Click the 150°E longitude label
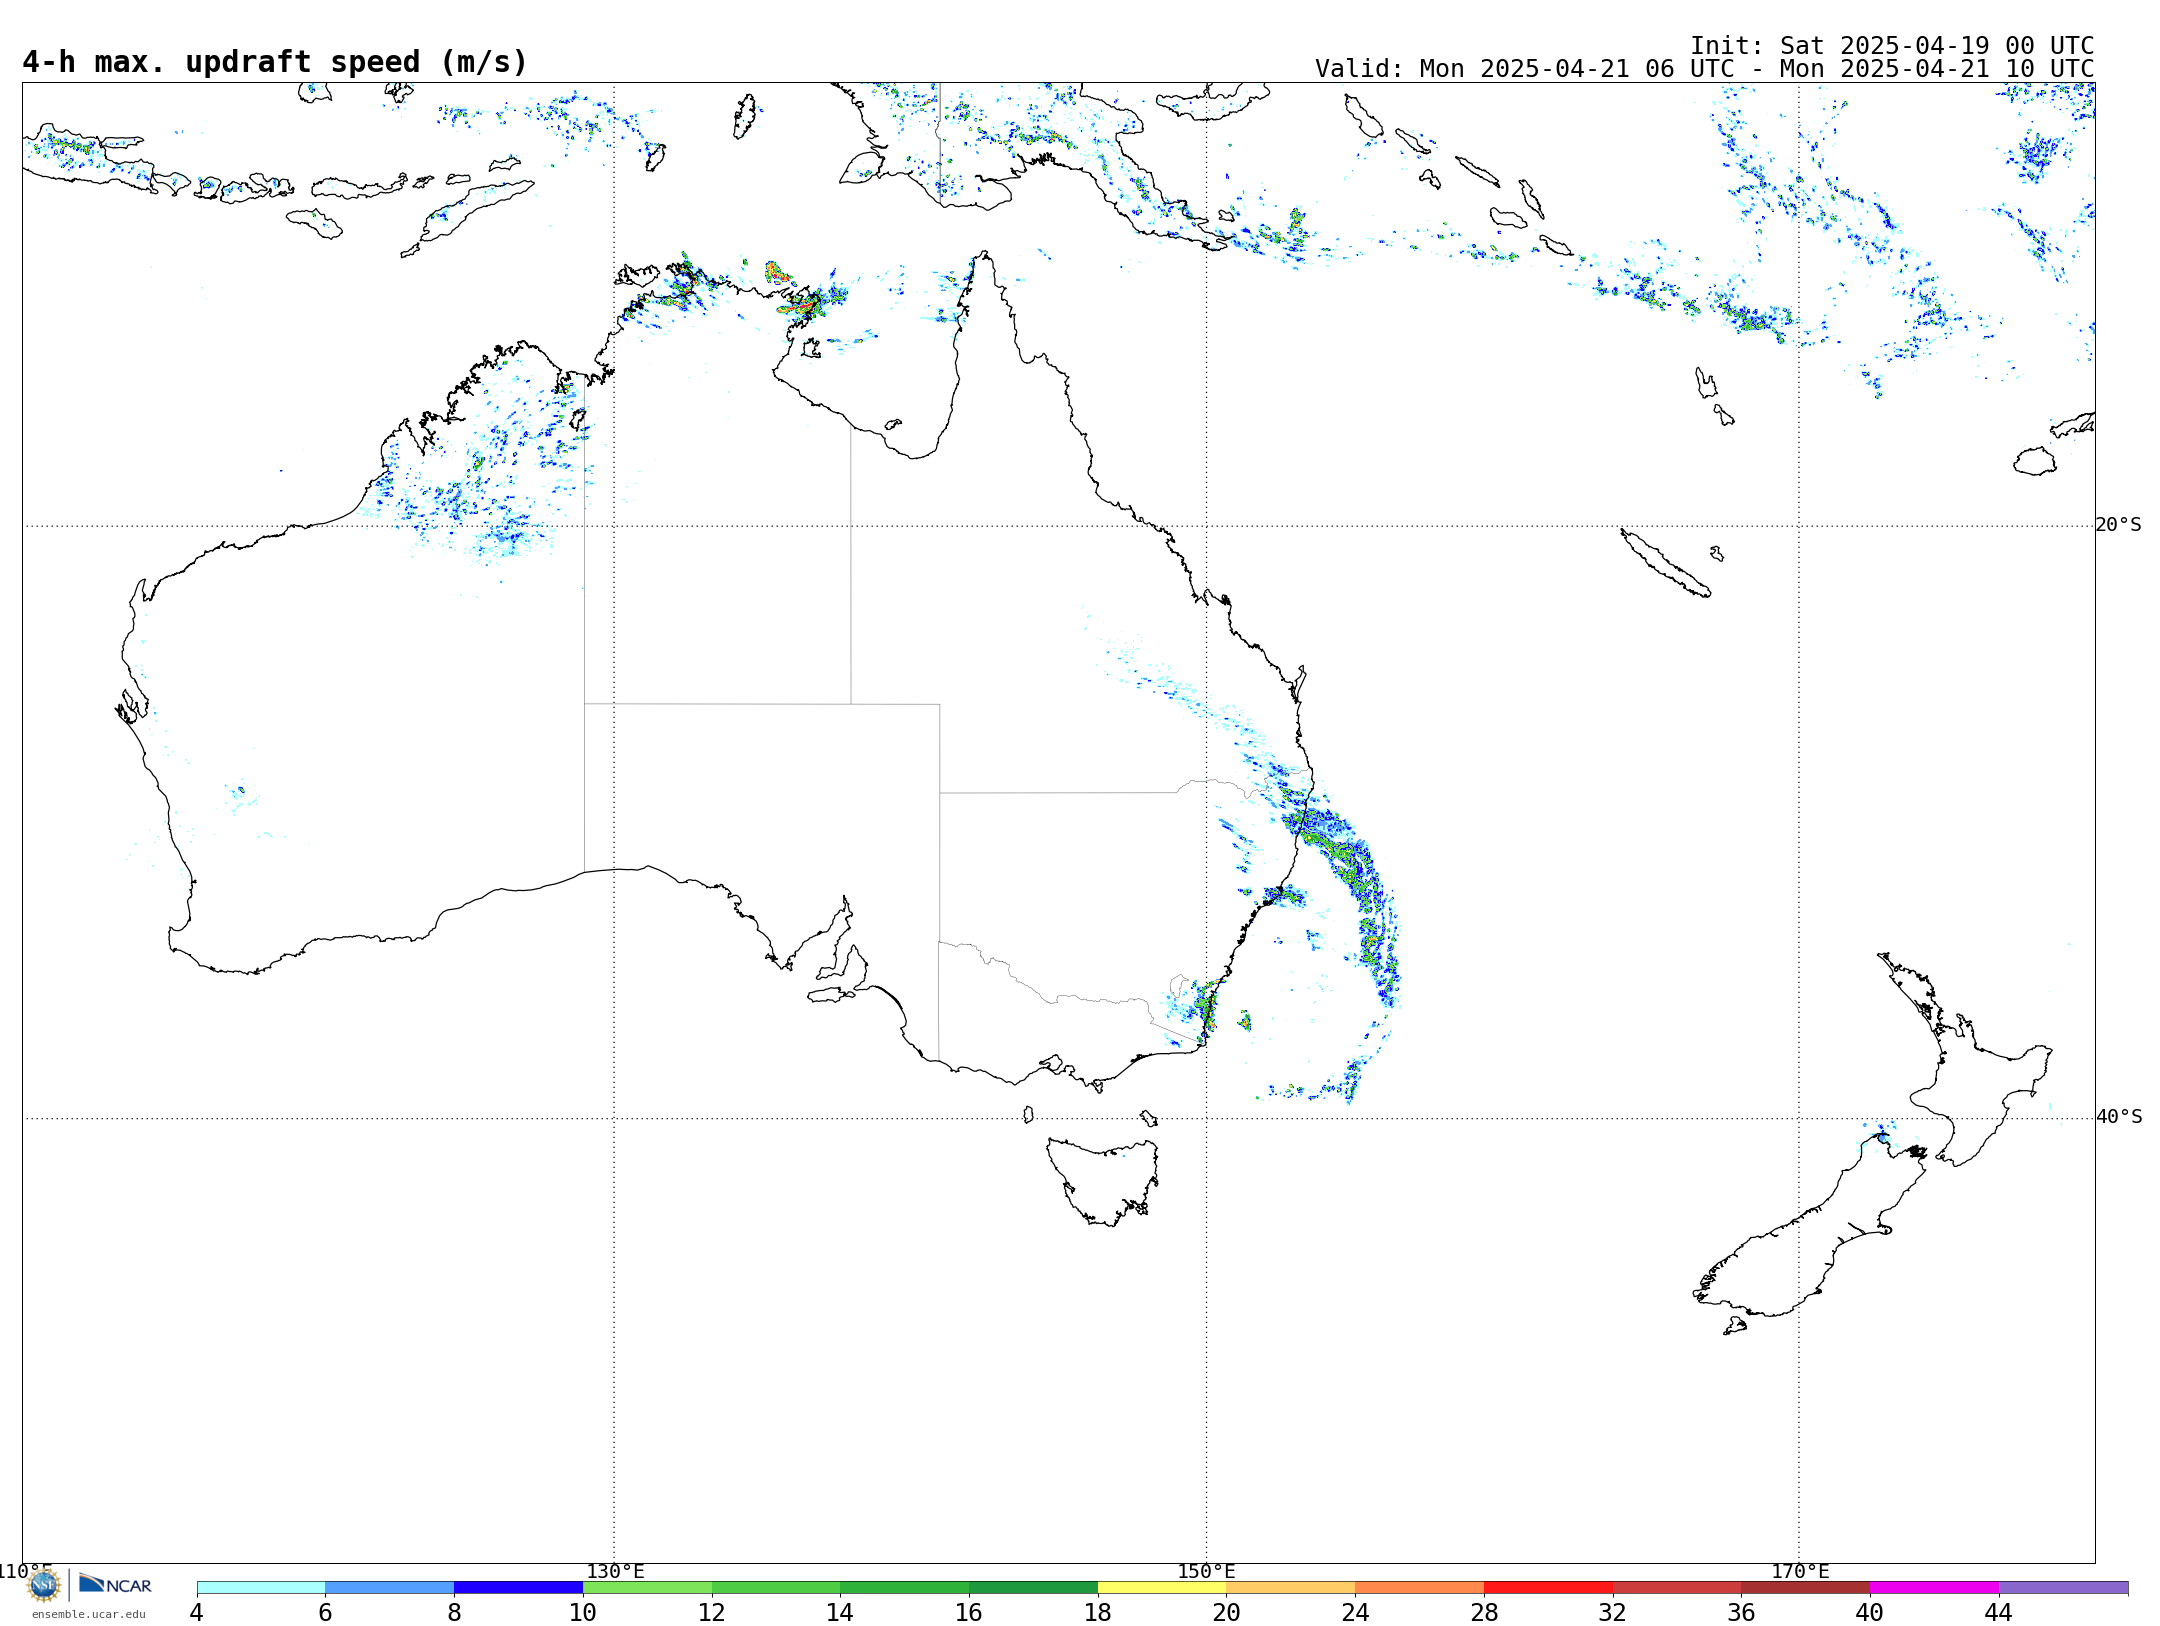This screenshot has height=1626, width=2160. coord(1206,1572)
